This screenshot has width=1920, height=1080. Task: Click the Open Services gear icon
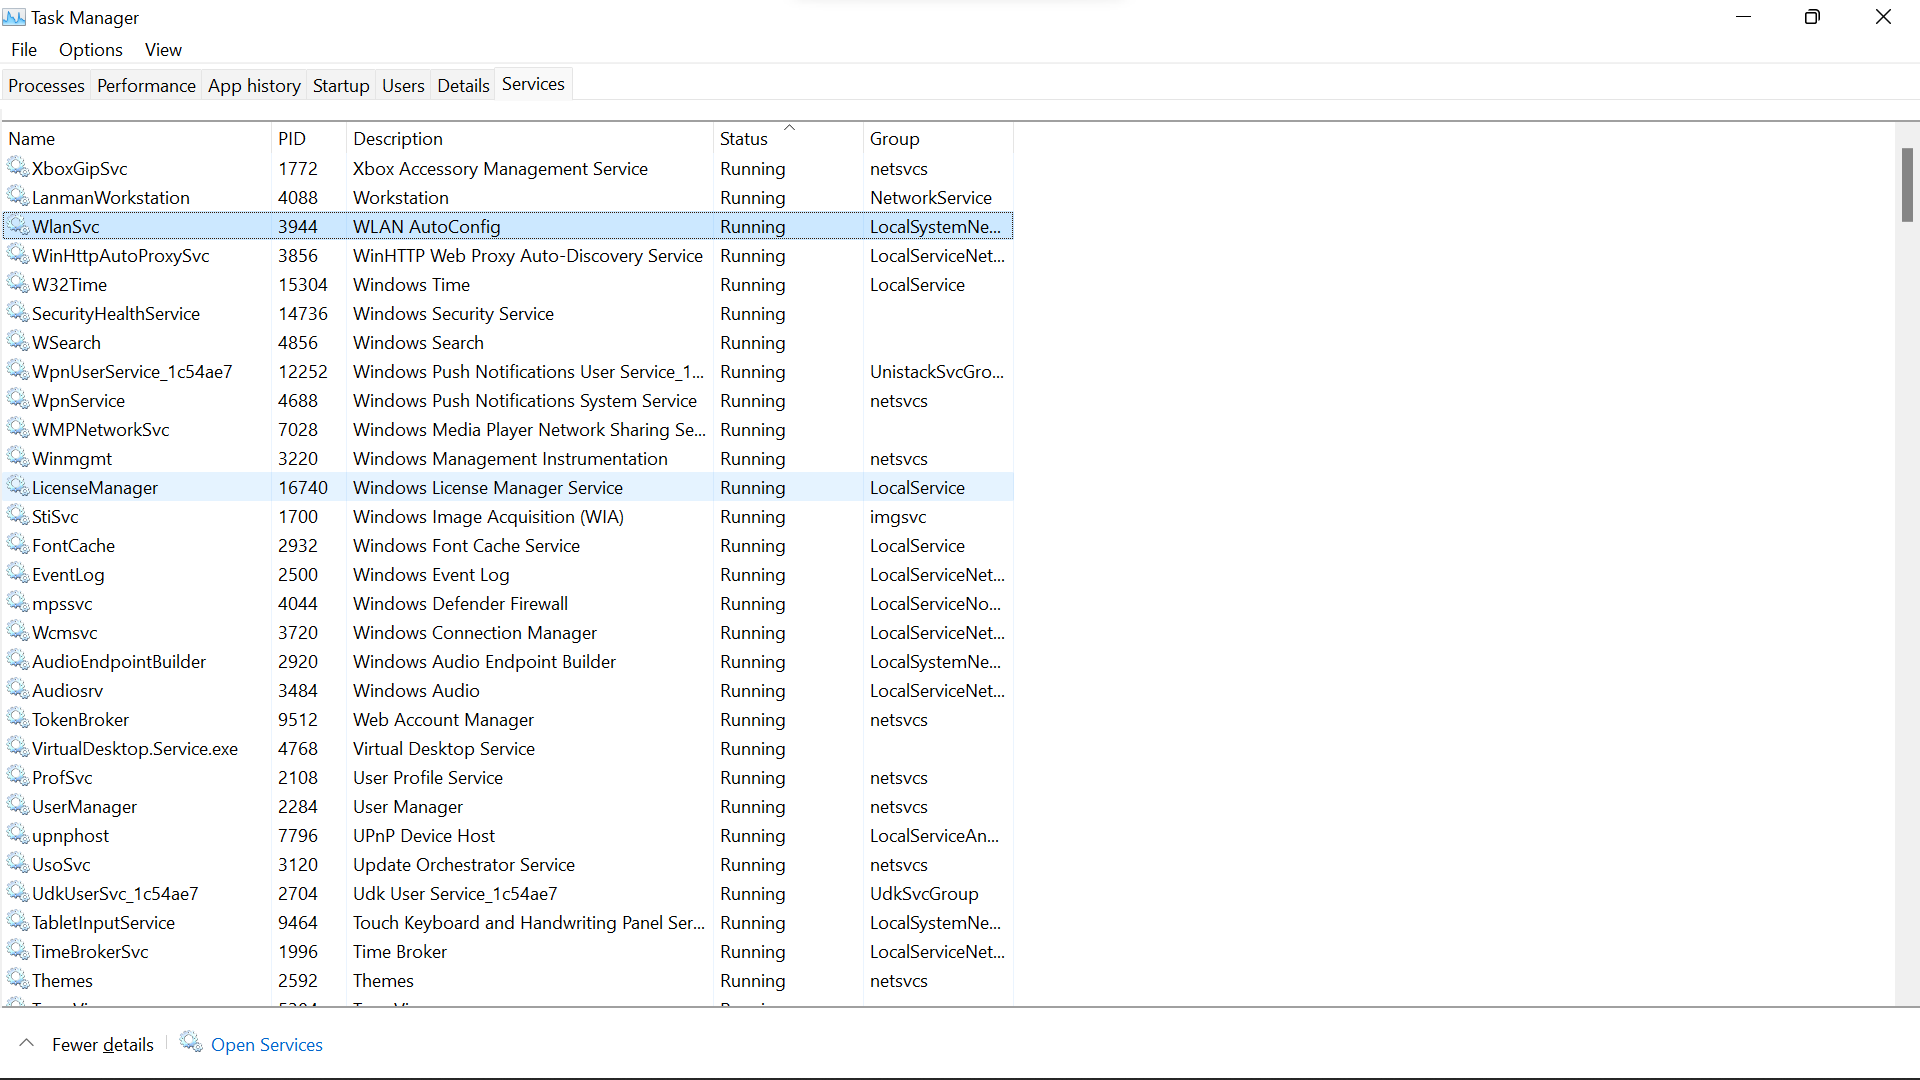point(191,1042)
